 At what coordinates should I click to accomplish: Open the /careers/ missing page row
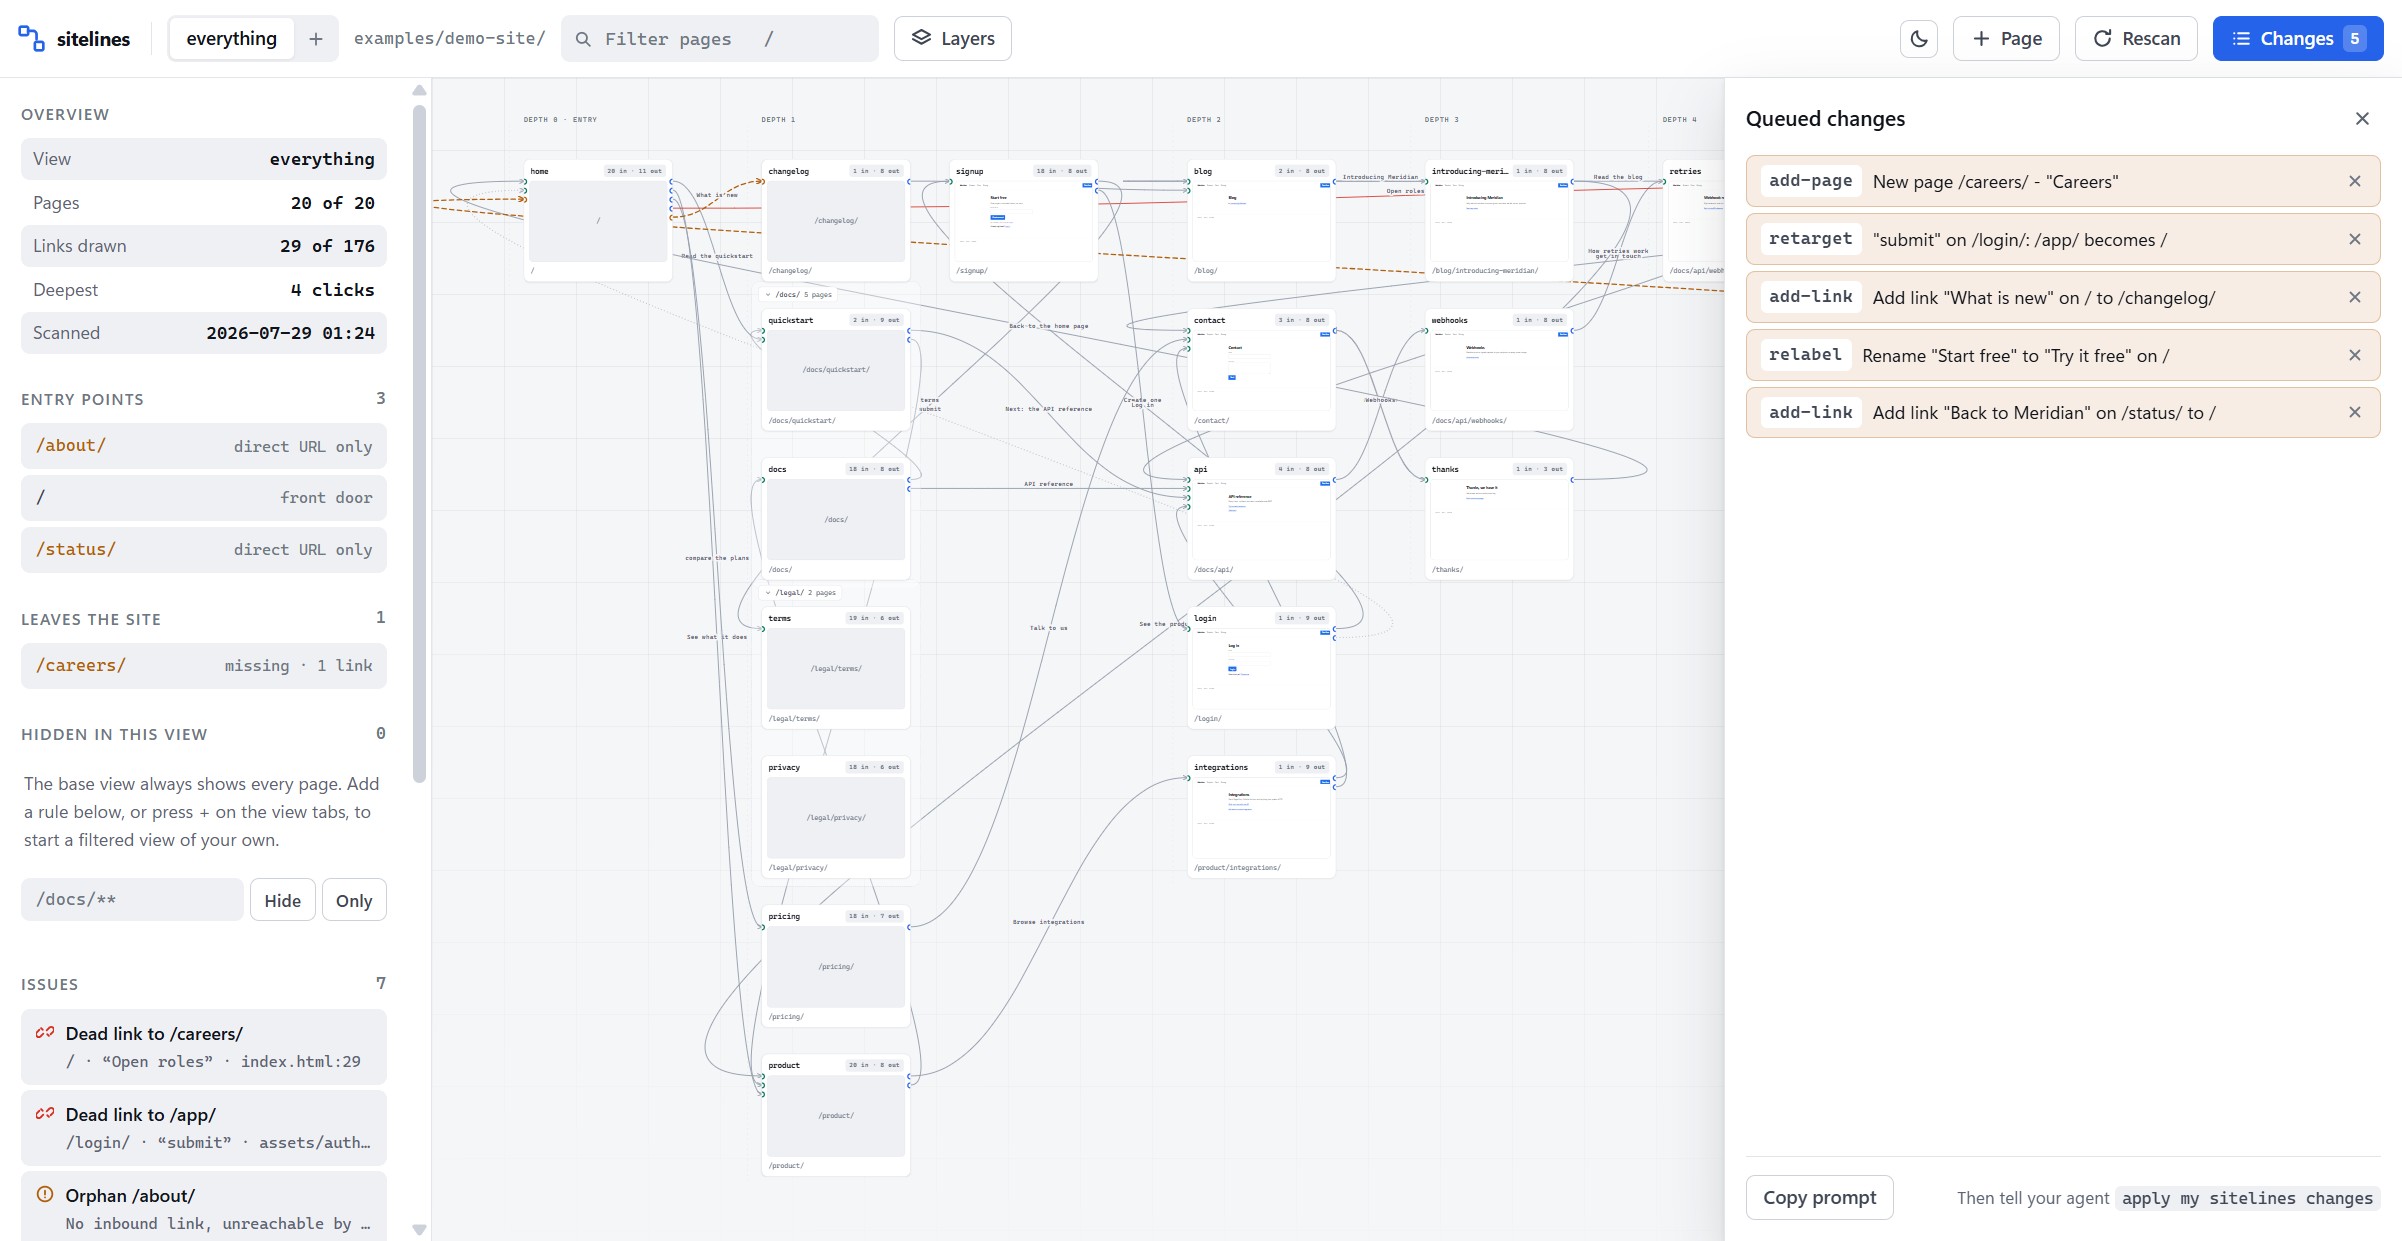(x=203, y=665)
